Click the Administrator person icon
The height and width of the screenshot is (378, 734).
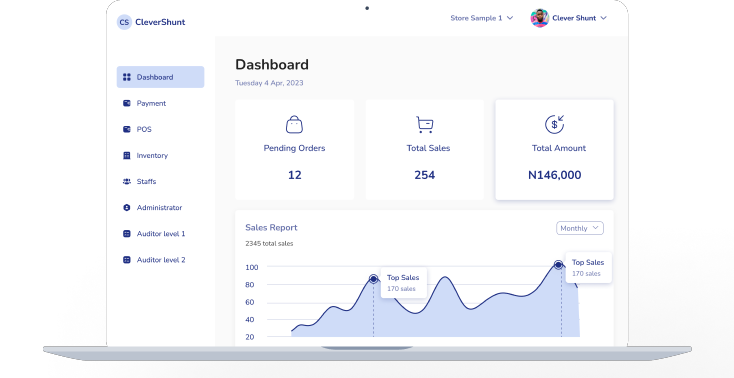pos(126,208)
